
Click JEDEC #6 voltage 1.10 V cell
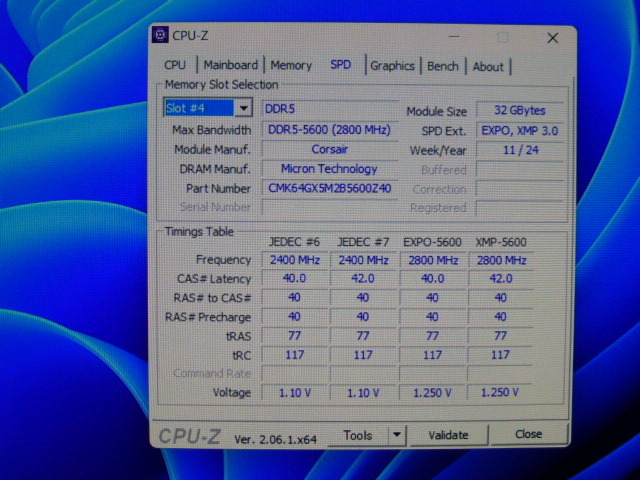pyautogui.click(x=295, y=393)
